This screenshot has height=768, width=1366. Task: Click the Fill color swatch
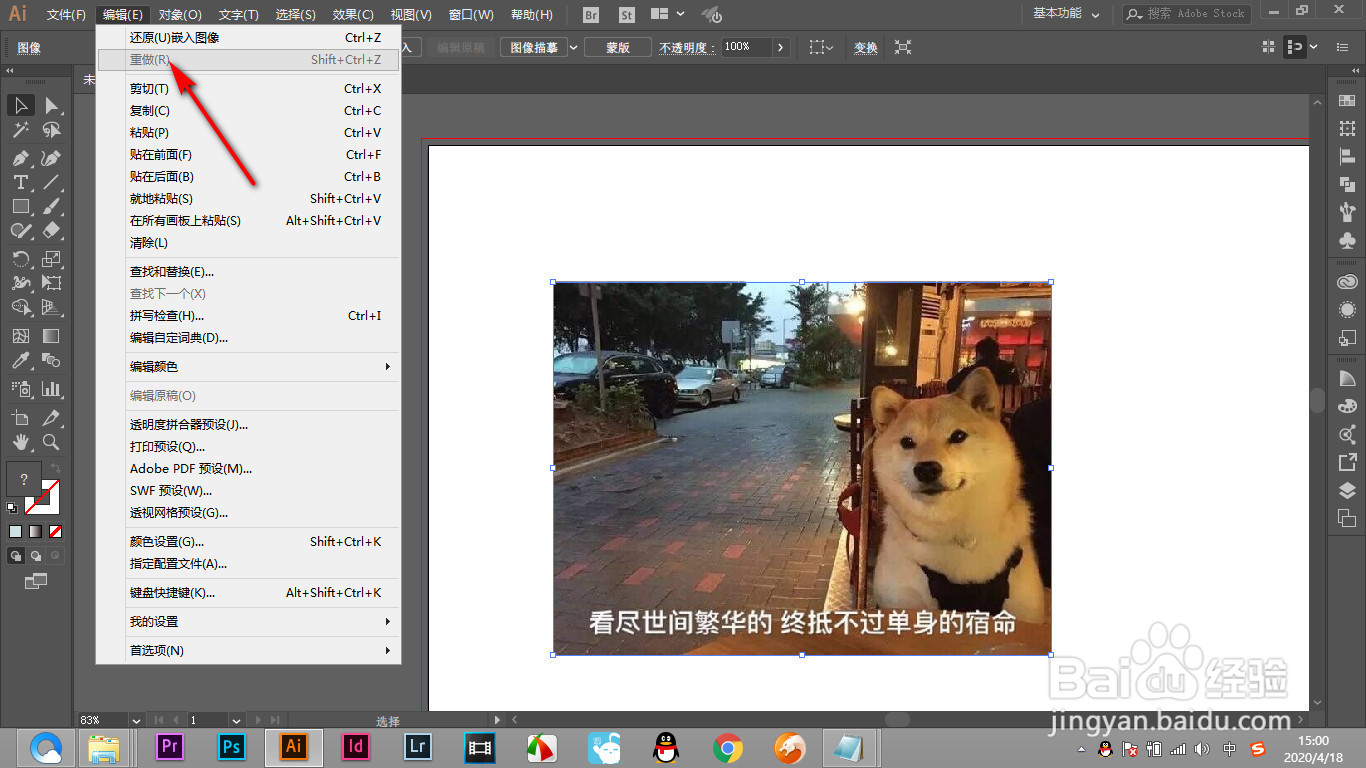click(x=24, y=480)
